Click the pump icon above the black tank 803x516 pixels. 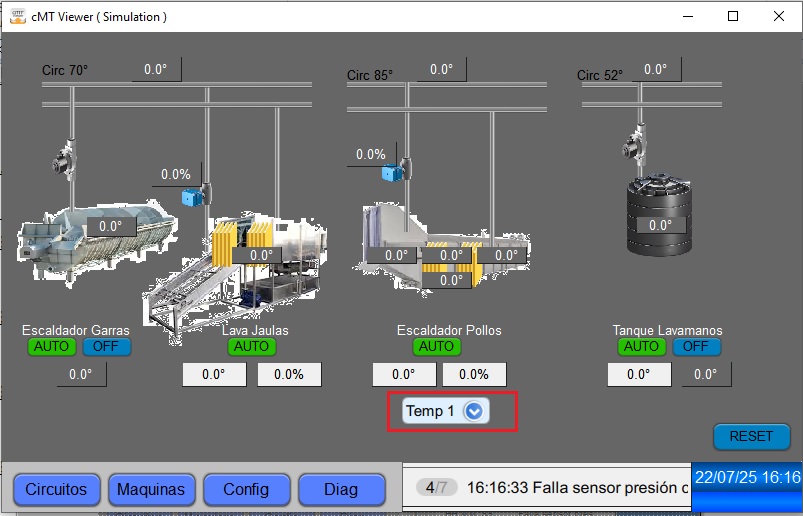(x=635, y=144)
